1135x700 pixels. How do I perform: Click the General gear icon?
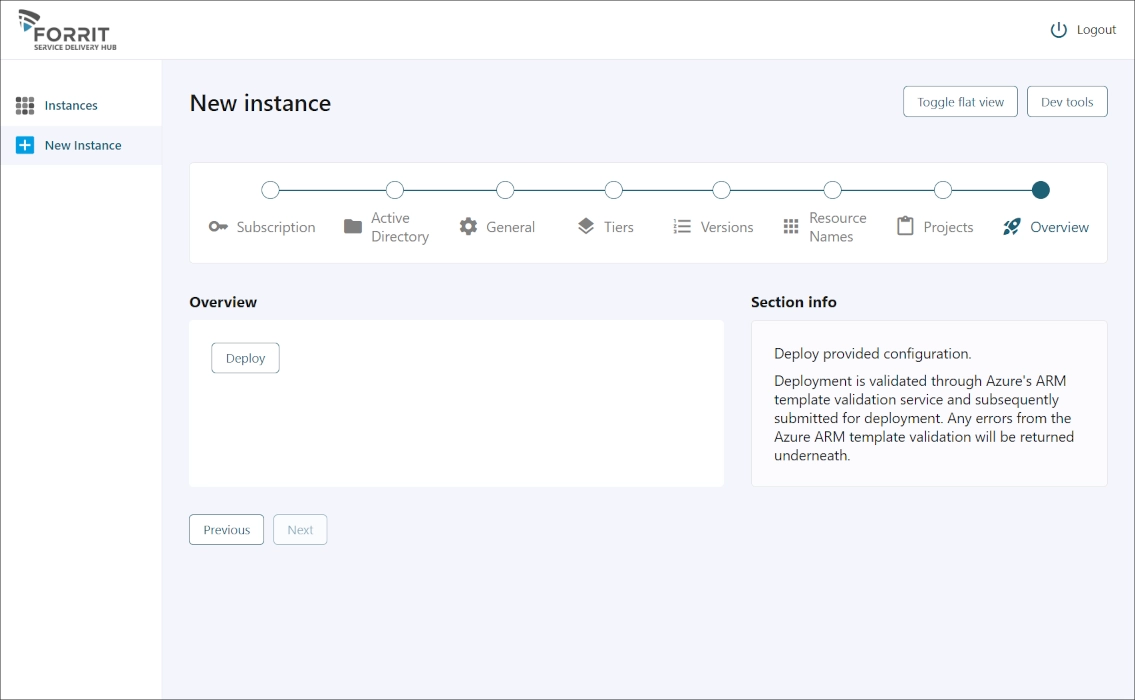click(468, 227)
